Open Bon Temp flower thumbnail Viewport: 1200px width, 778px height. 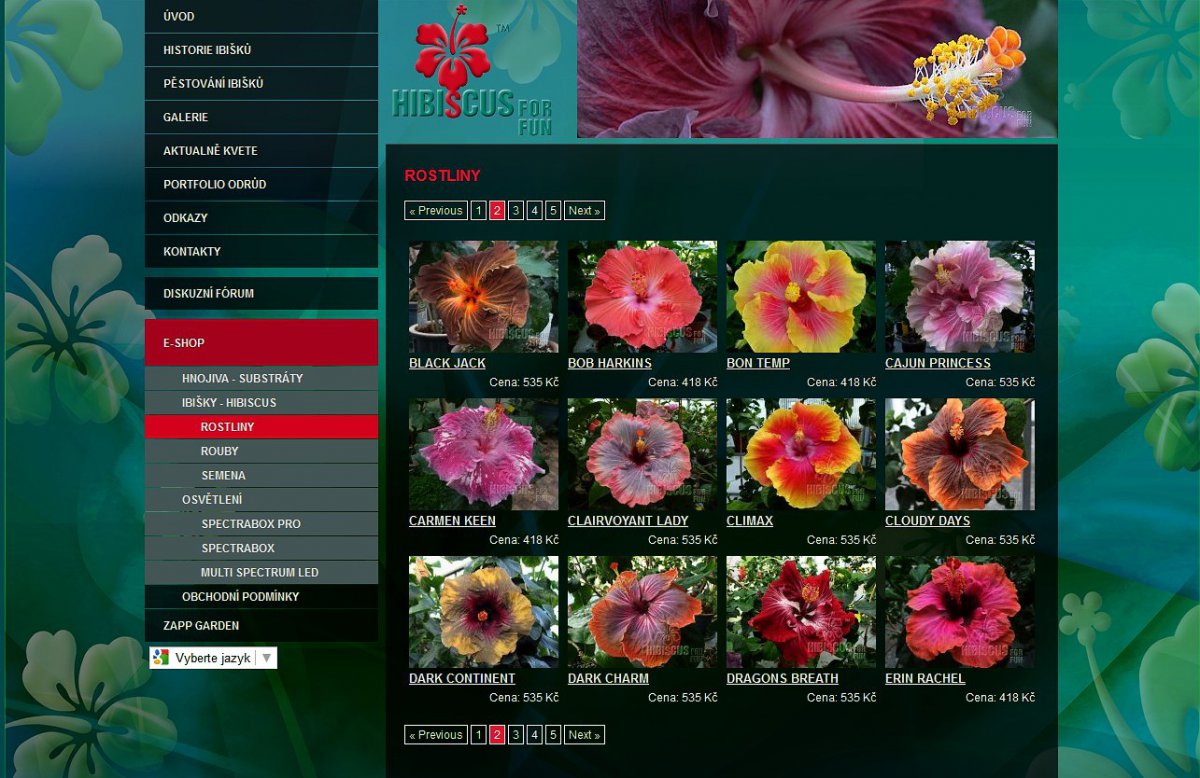[801, 297]
